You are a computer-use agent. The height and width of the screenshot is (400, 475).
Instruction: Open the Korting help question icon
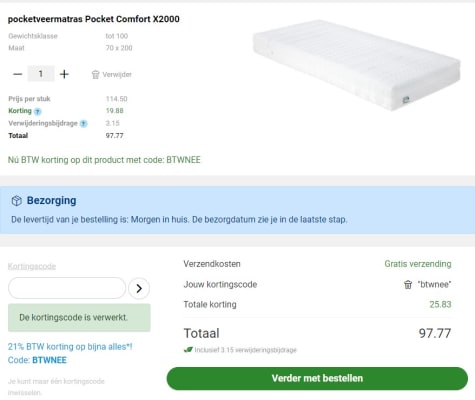38,111
